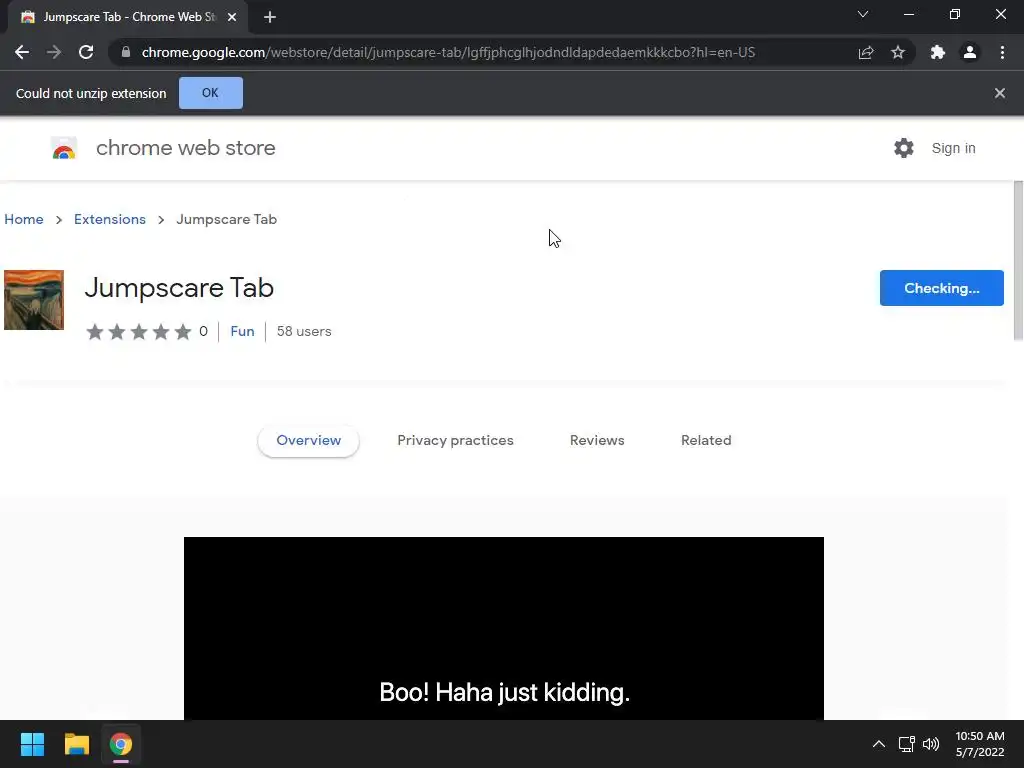Open the clock showing 10:50 AM
The image size is (1024, 768).
tap(980, 744)
